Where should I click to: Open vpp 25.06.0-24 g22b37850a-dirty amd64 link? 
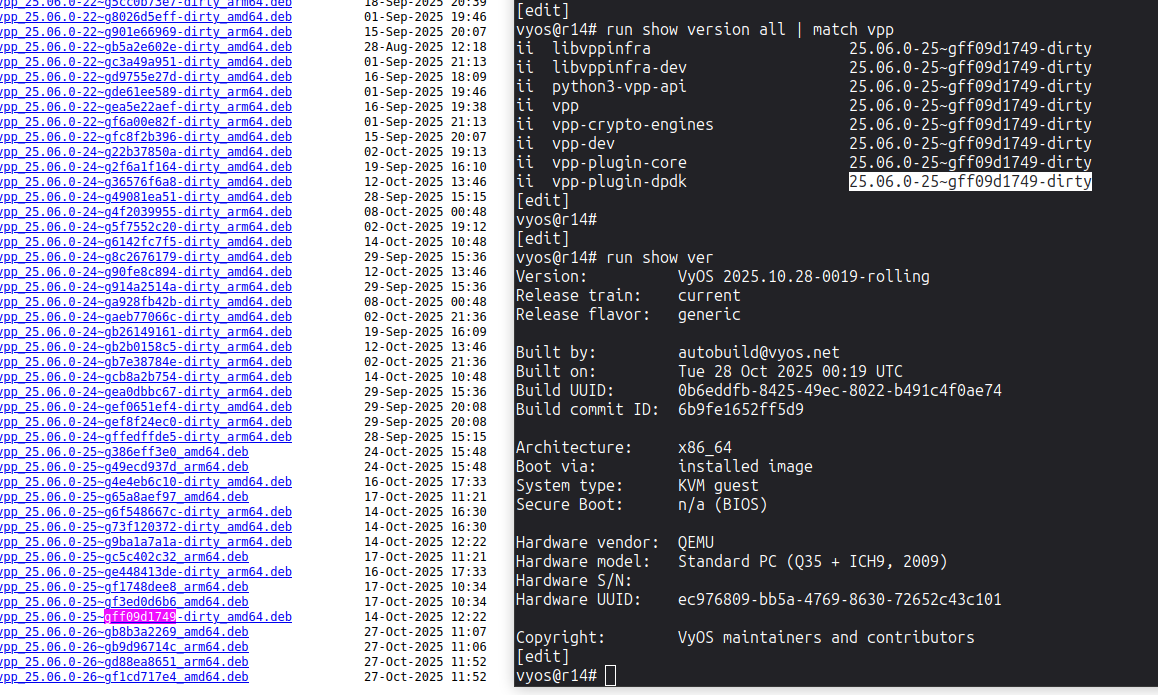pyautogui.click(x=146, y=152)
